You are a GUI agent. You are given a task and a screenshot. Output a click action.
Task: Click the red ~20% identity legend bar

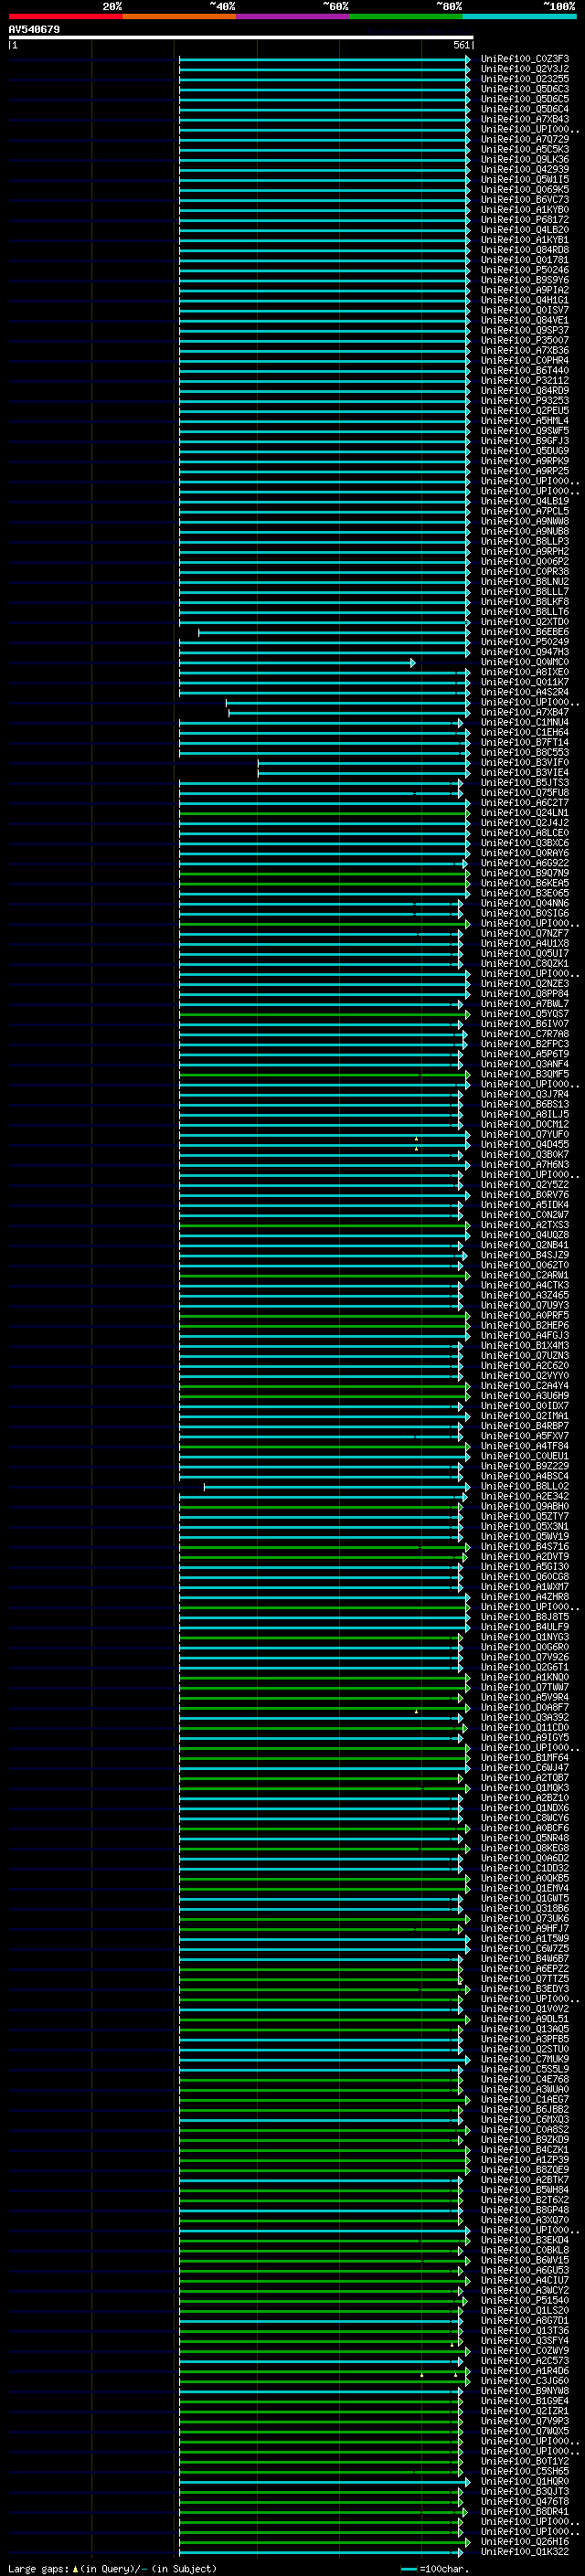[65, 17]
